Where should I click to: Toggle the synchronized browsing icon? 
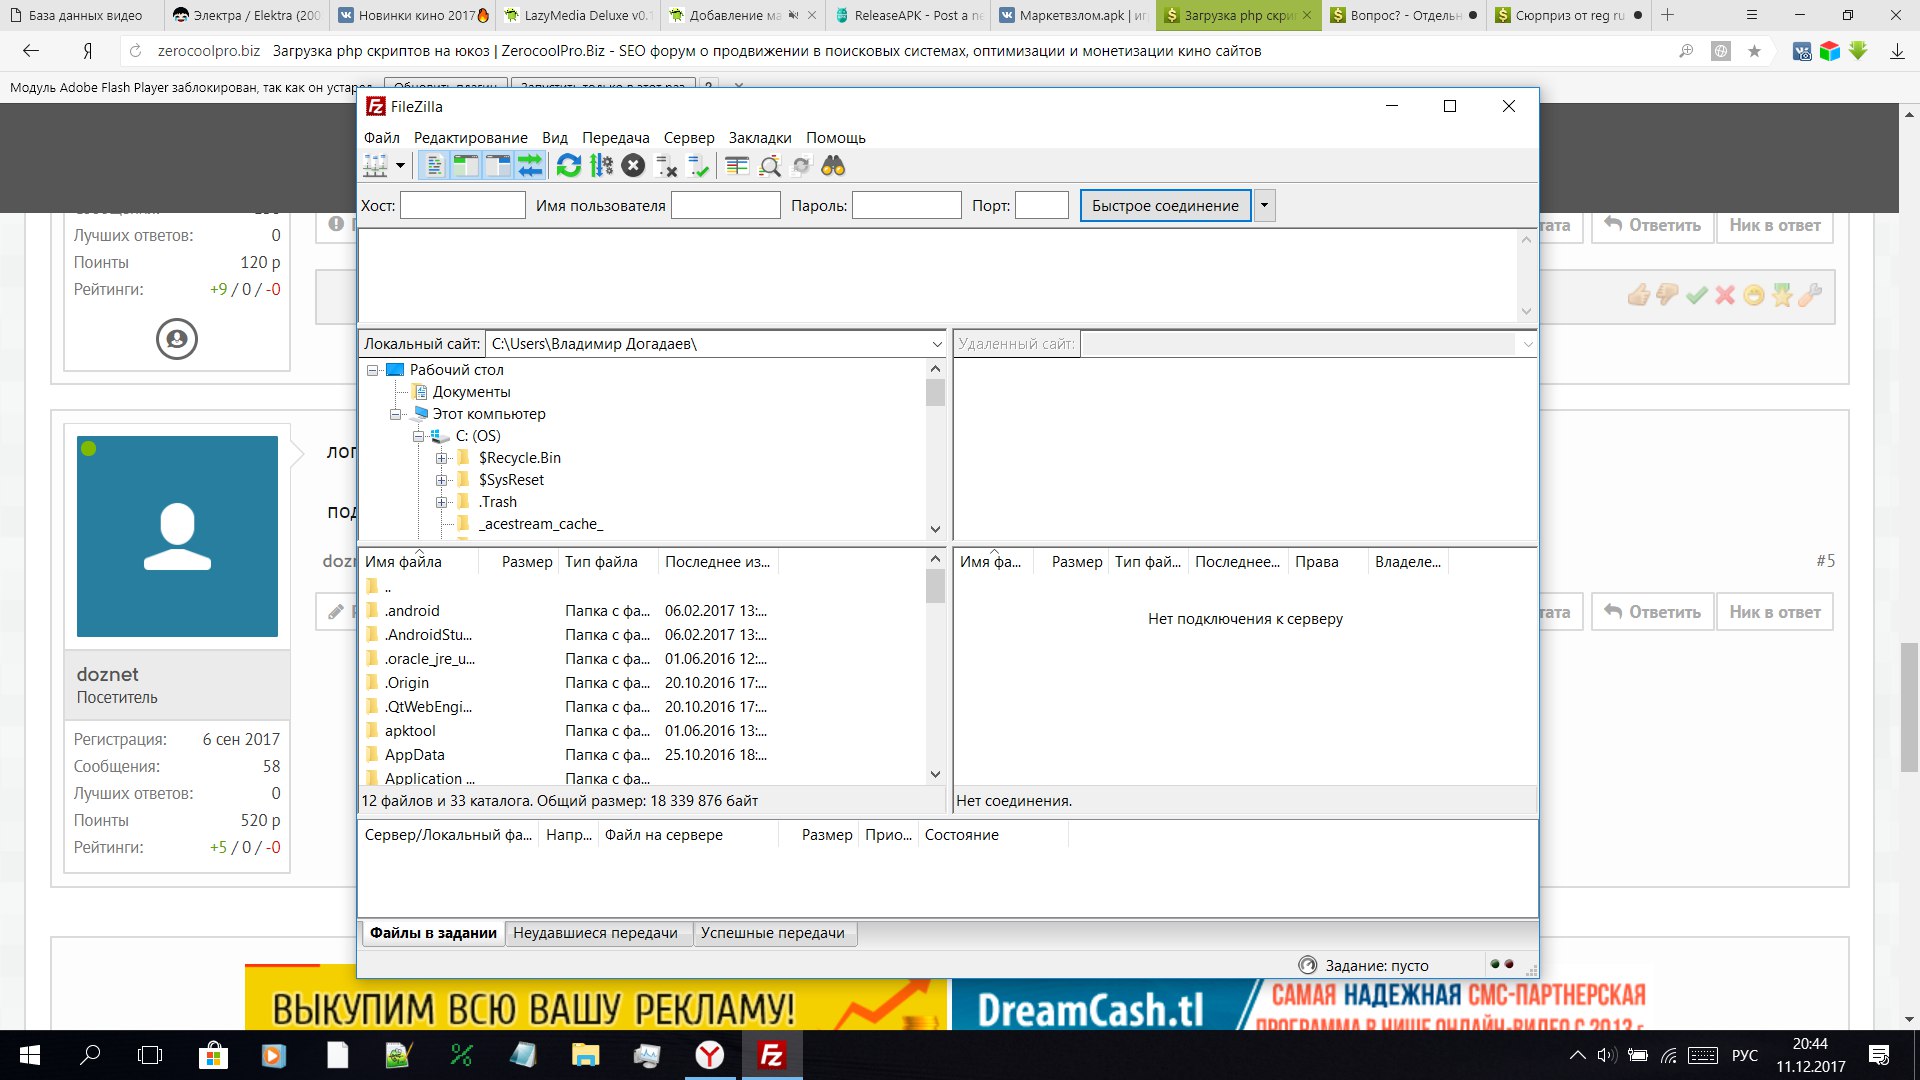pyautogui.click(x=801, y=166)
